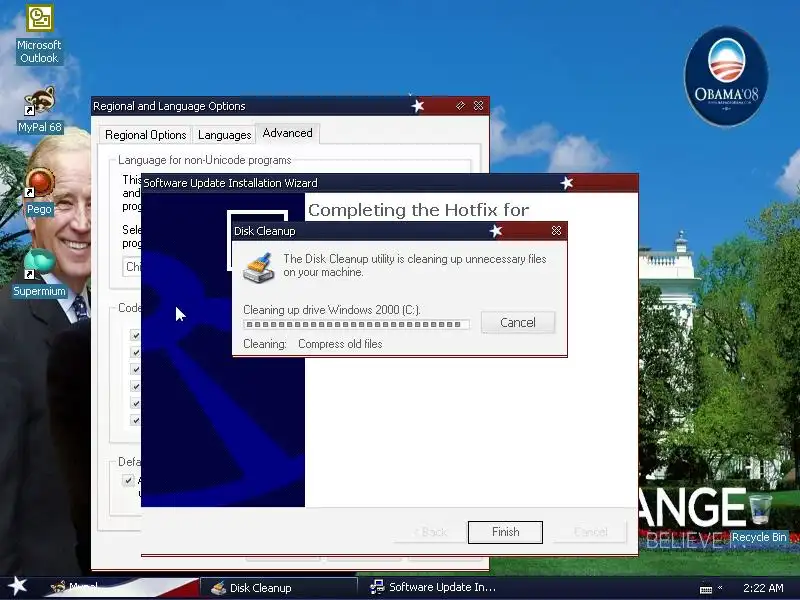The width and height of the screenshot is (800, 600).
Task: Click 'Language for non-Unicode programs' group label
Action: 205,160
